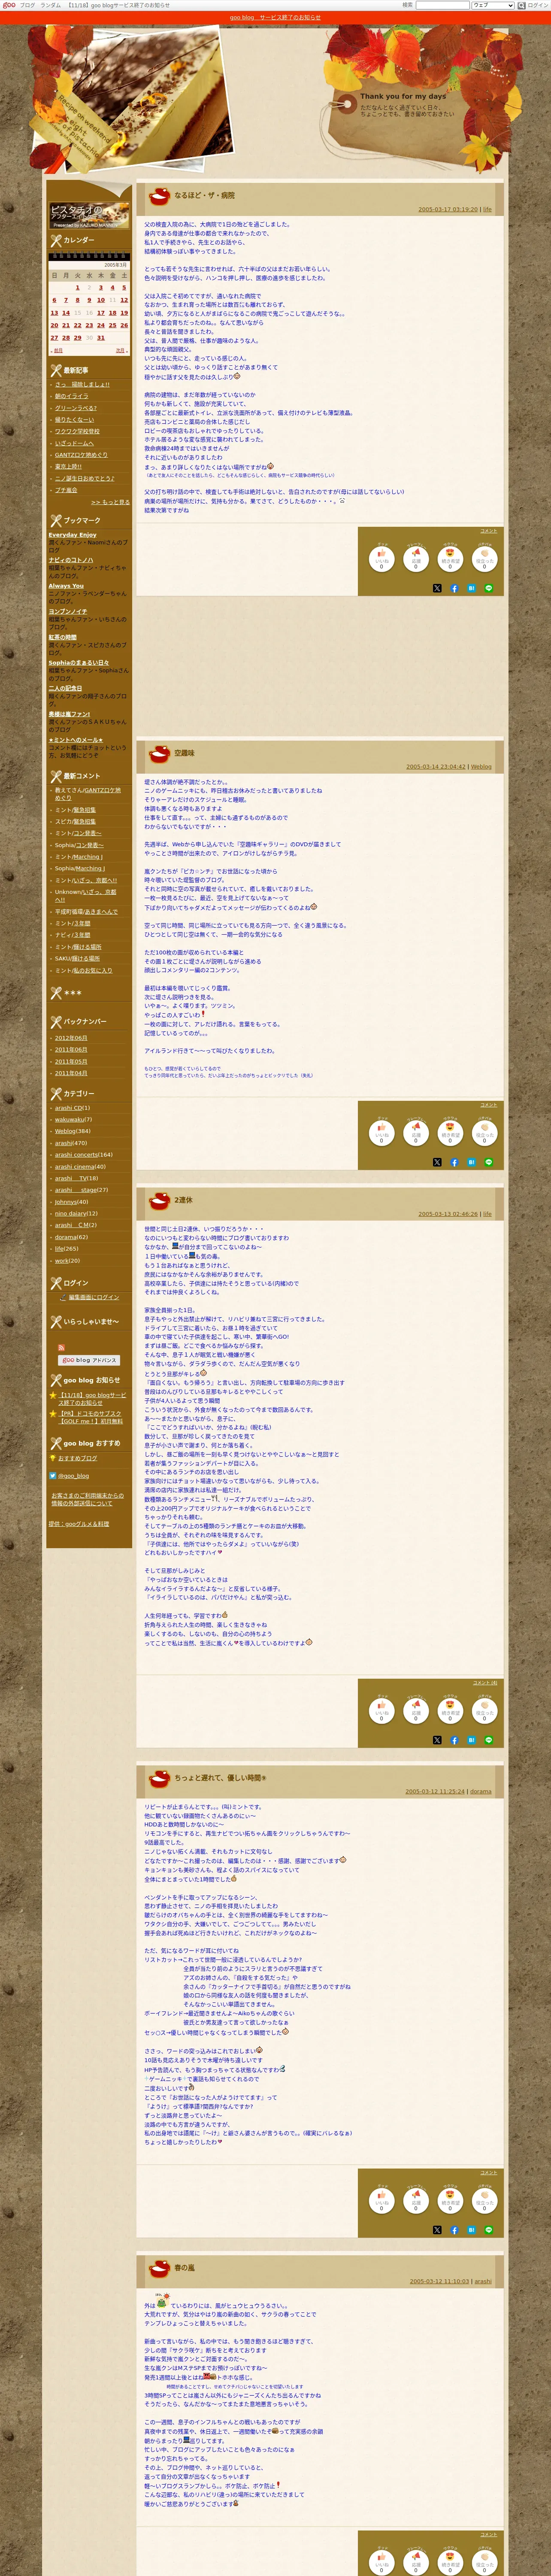This screenshot has width=551, height=2576.
Task: Open the @goo_blog Twitter link
Action: point(73,1475)
